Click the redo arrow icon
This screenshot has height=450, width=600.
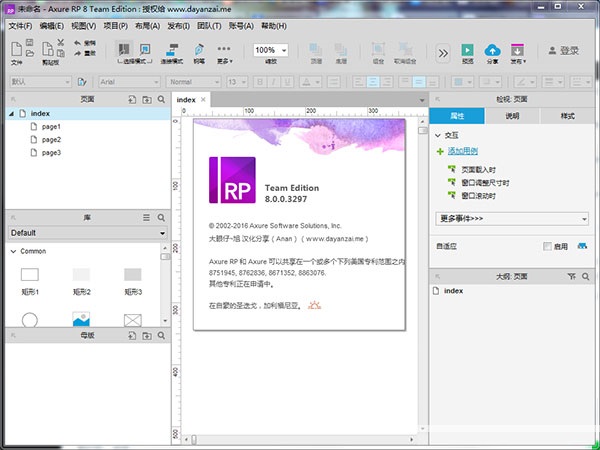(78, 53)
